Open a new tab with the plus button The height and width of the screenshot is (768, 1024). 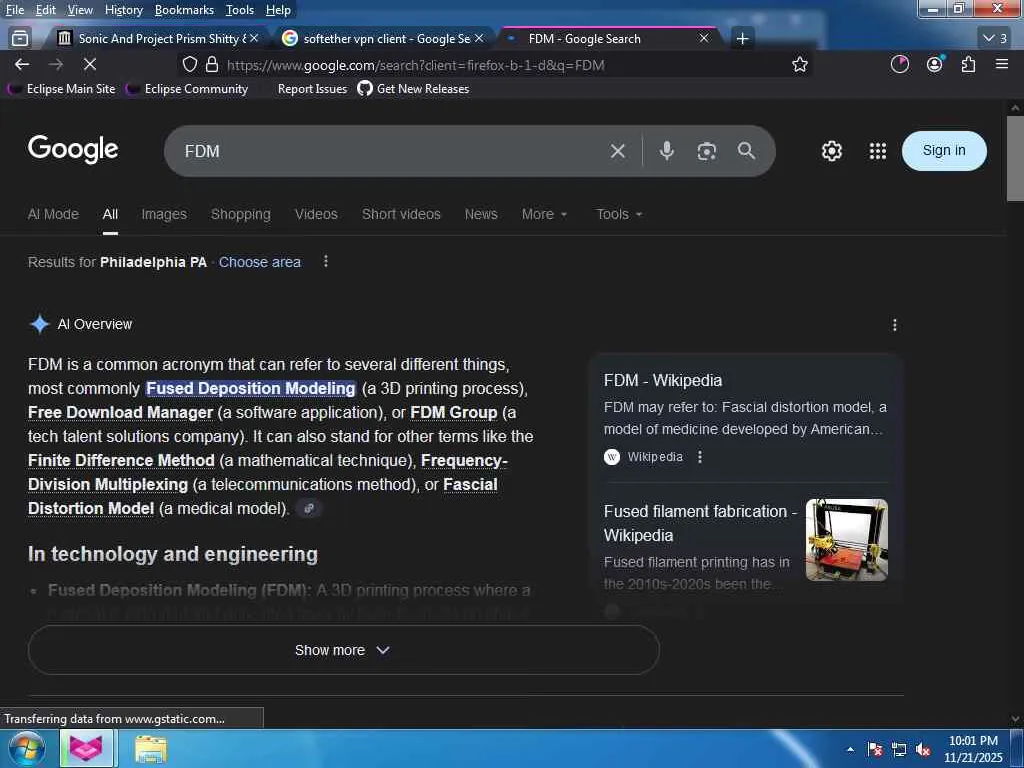pyautogui.click(x=742, y=39)
